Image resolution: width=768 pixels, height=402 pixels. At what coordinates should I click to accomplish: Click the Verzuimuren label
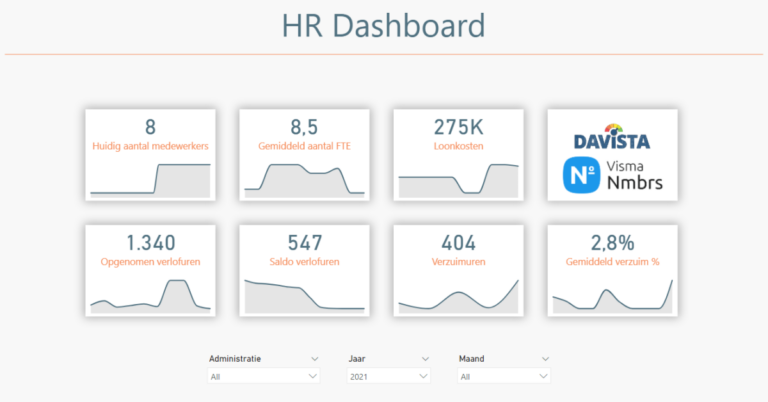[458, 262]
